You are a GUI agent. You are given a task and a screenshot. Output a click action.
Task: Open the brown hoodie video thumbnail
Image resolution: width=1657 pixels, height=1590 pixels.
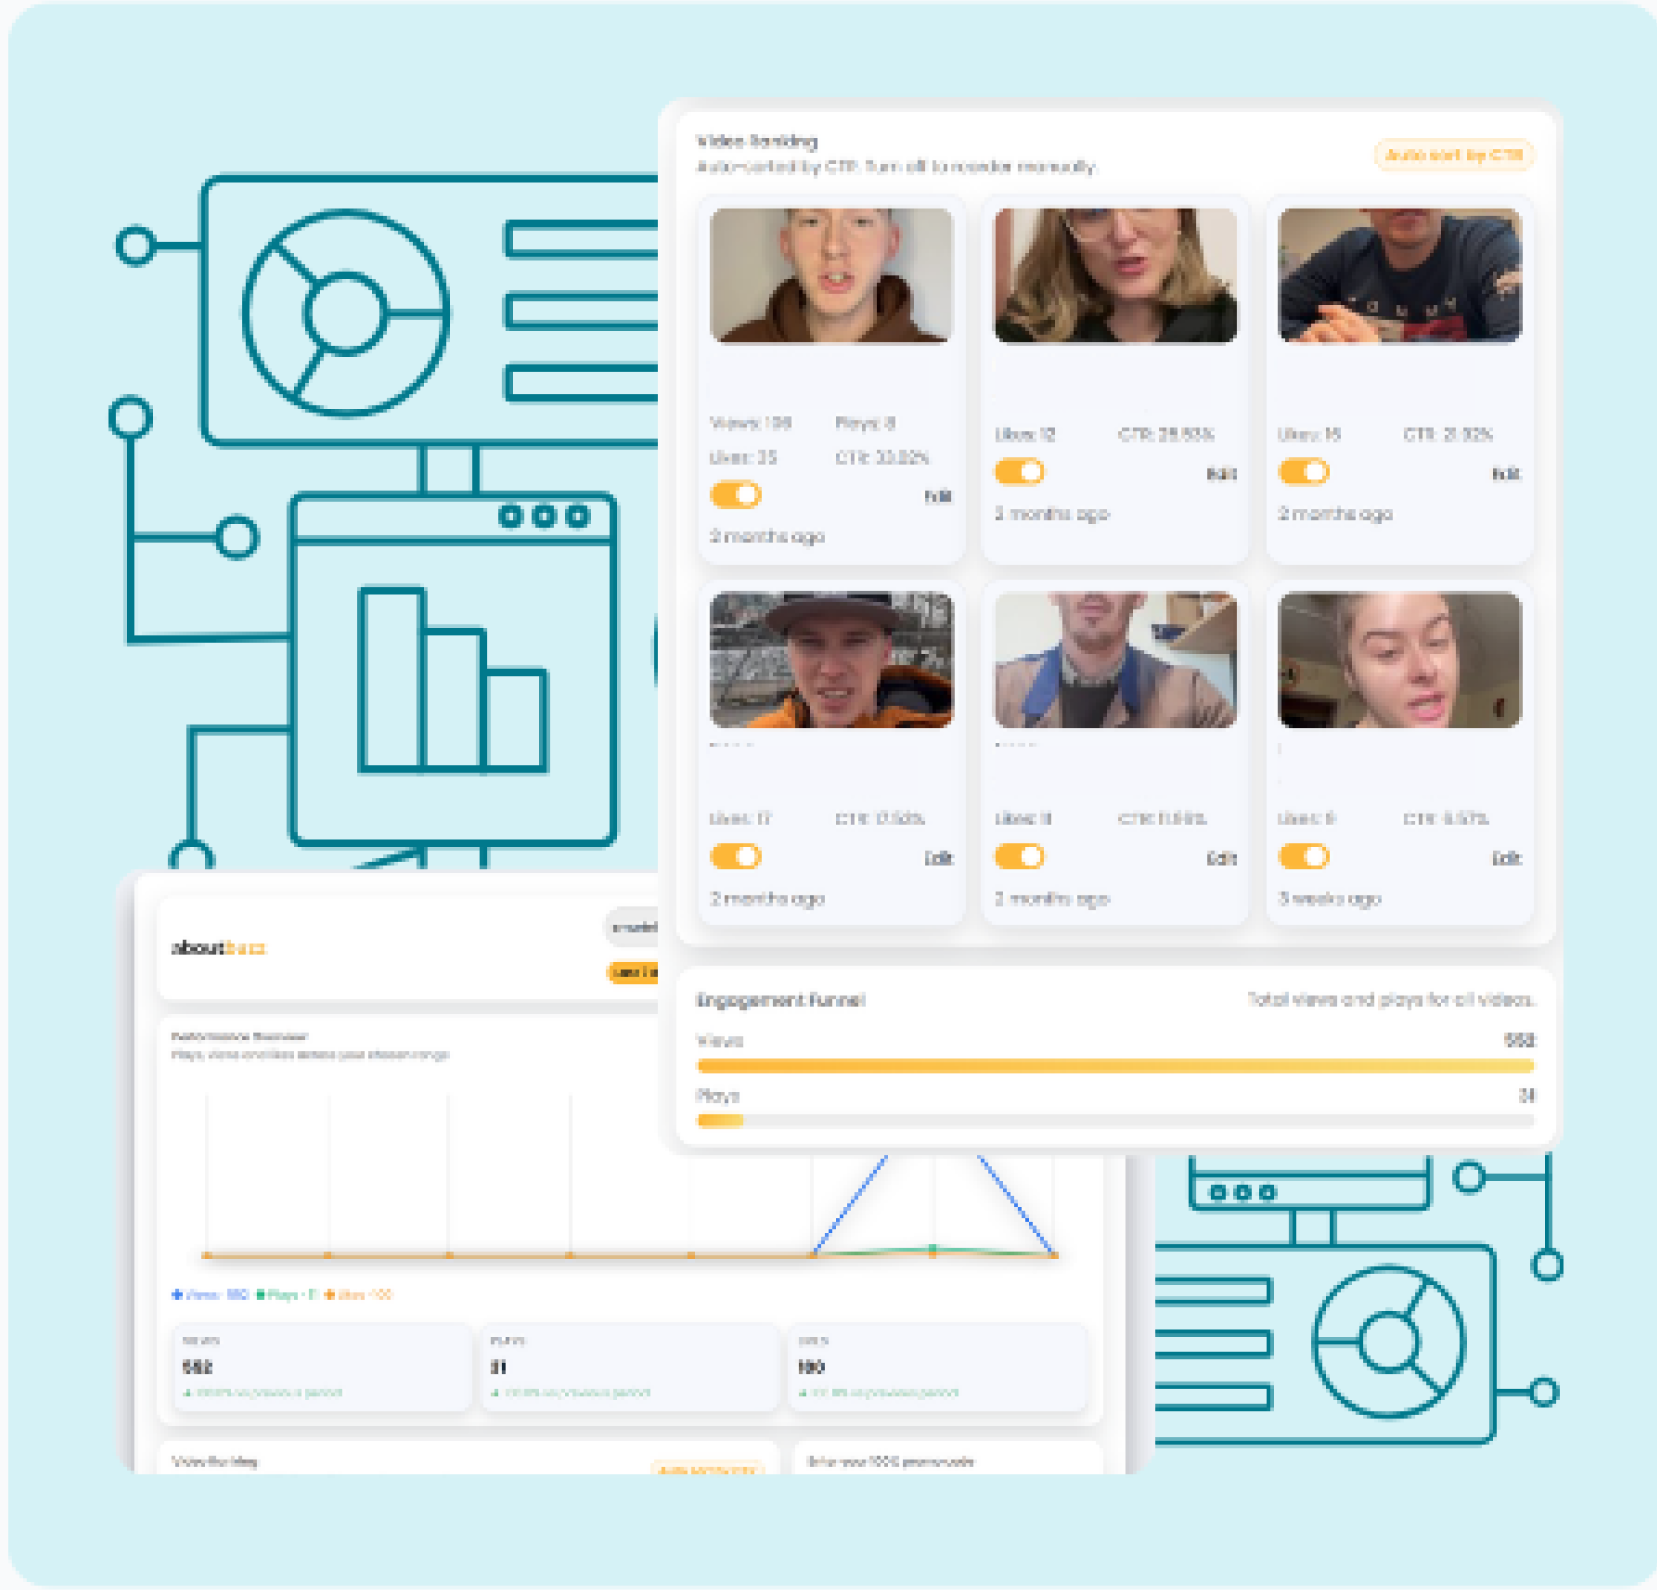pyautogui.click(x=831, y=276)
